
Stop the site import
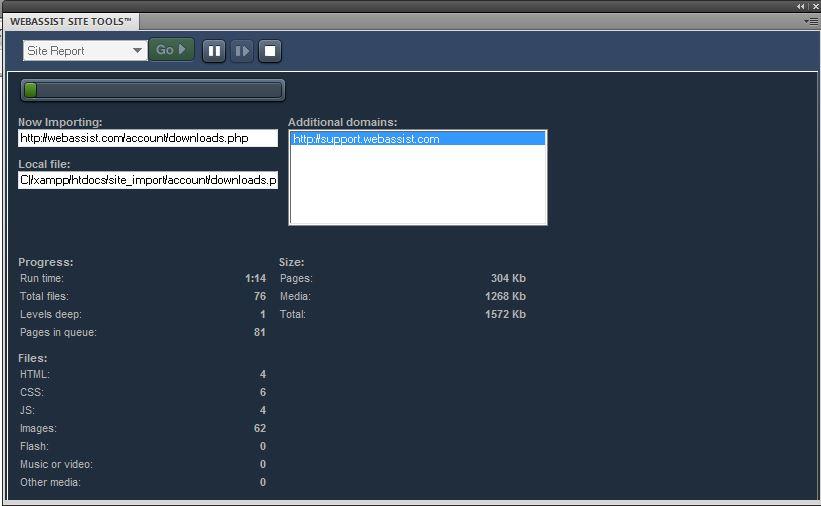270,51
